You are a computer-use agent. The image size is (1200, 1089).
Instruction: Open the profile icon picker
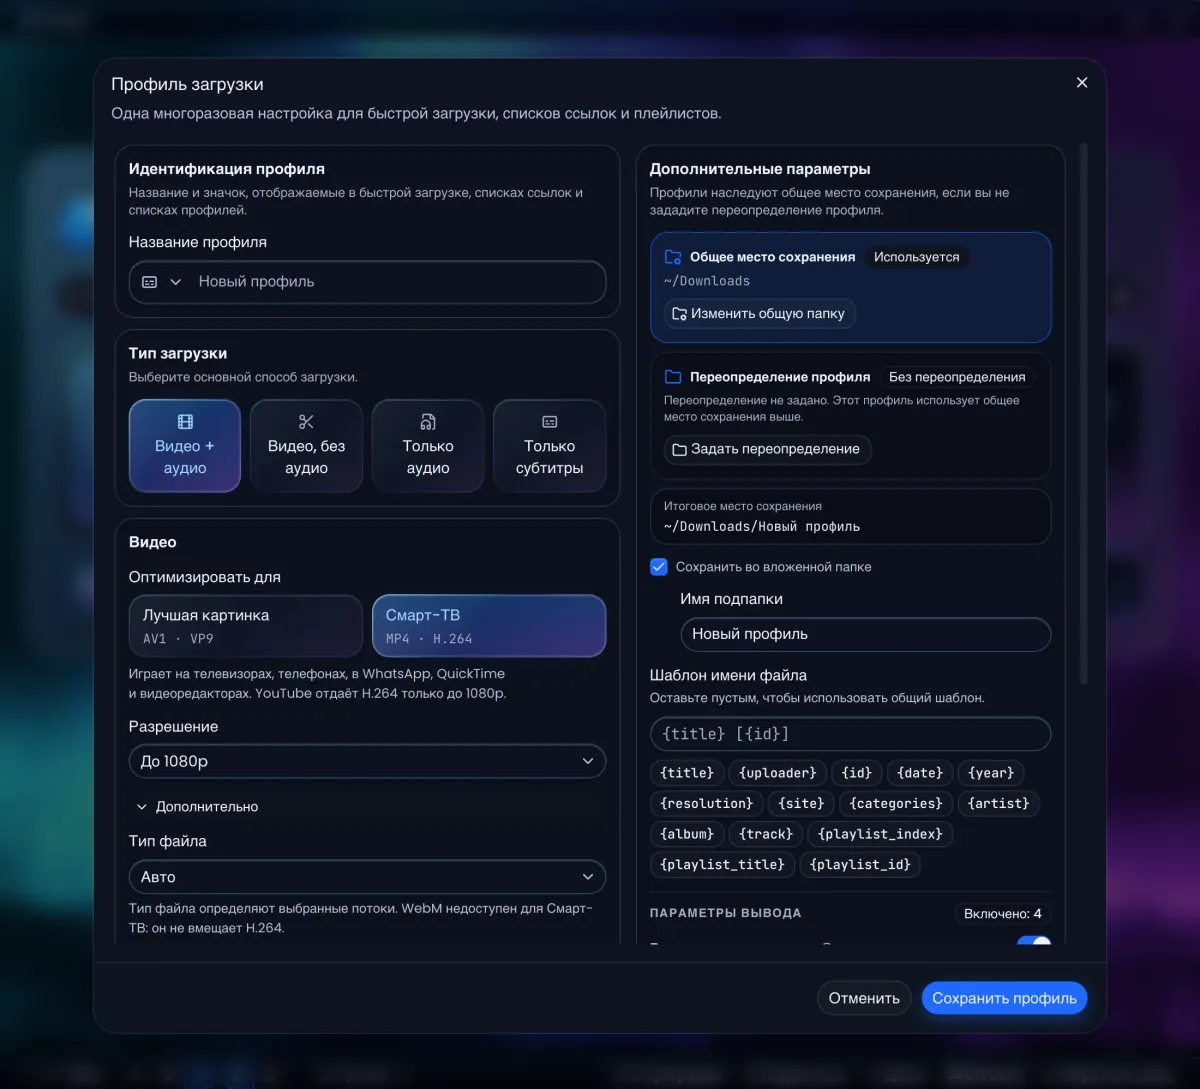pos(161,282)
